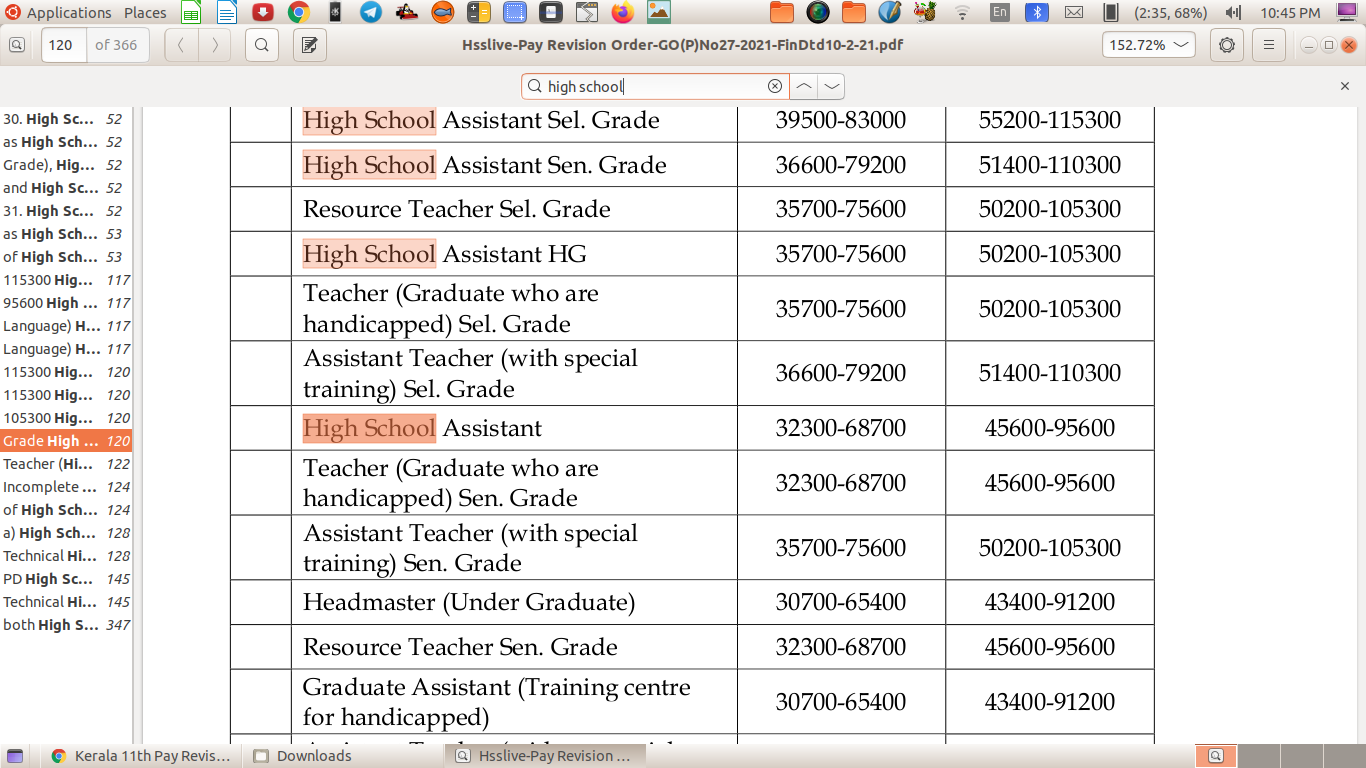Open the hamburger view options menu

1269,45
